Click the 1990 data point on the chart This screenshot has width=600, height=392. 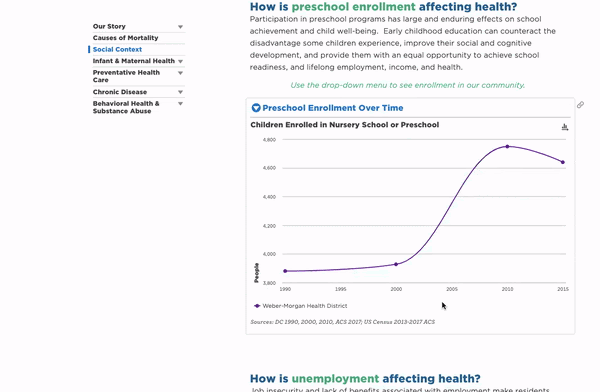click(x=285, y=271)
